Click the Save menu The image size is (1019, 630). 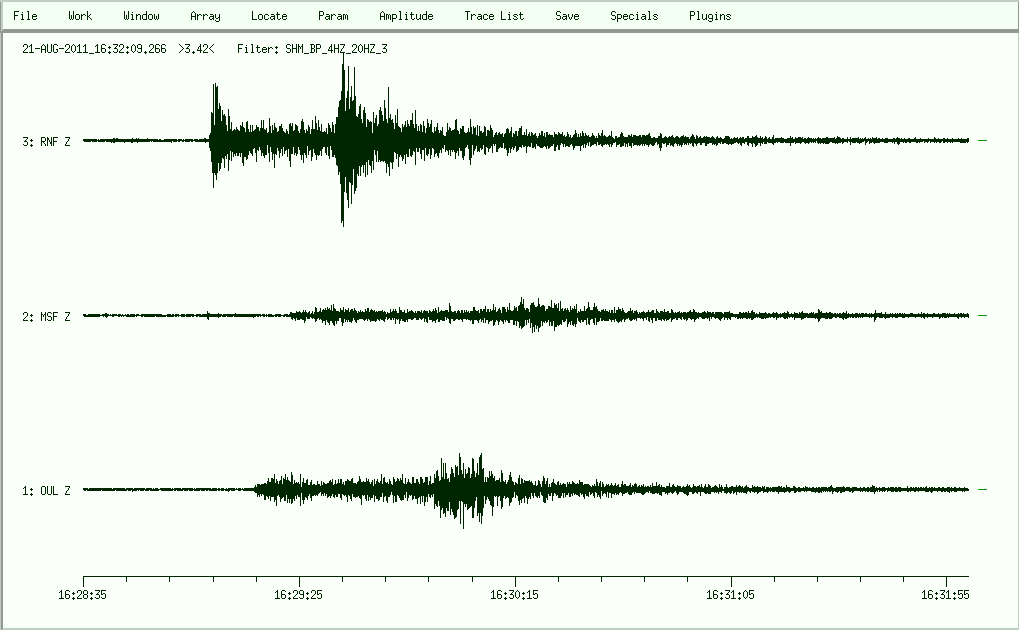point(567,16)
